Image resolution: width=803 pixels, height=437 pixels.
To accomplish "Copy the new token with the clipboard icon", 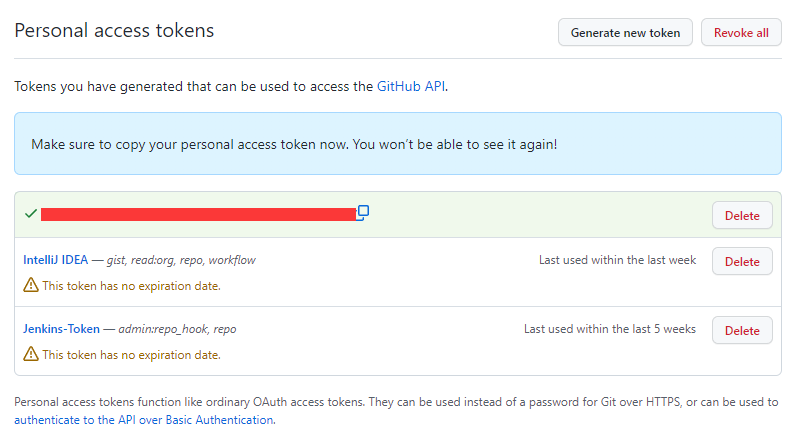I will click(x=363, y=212).
